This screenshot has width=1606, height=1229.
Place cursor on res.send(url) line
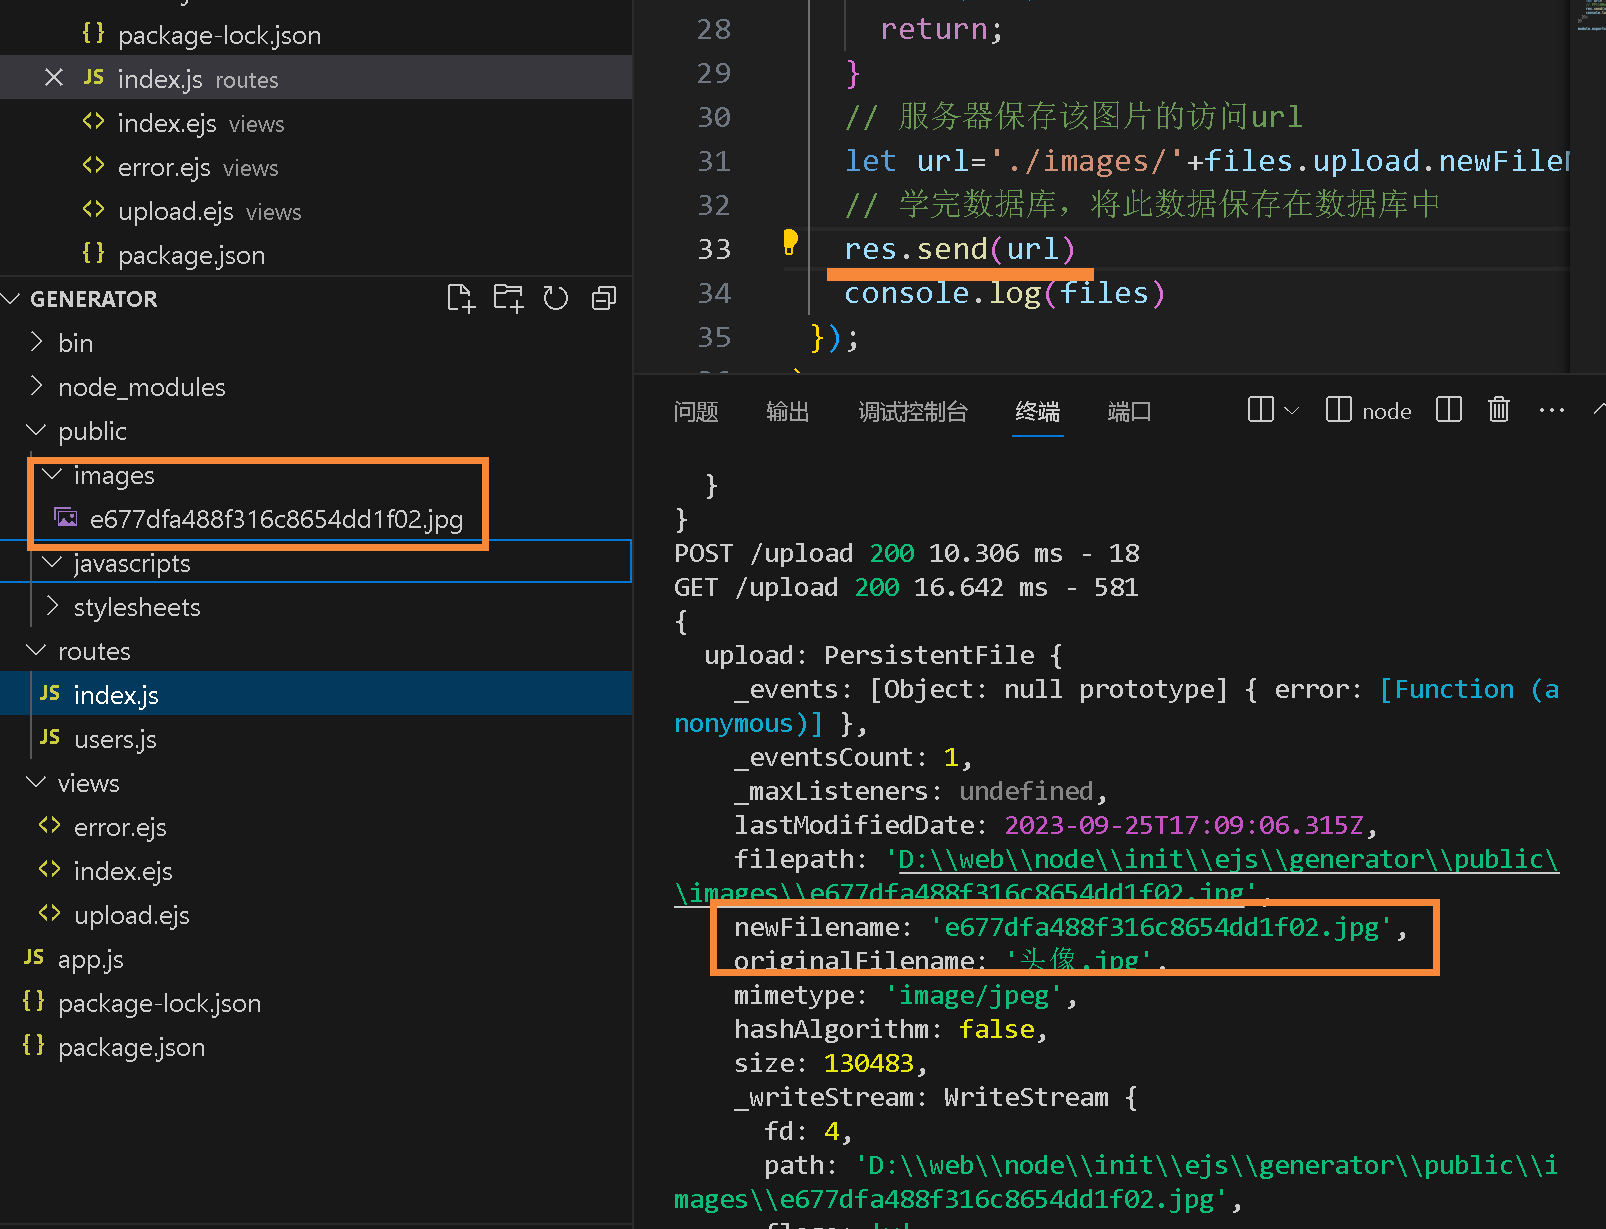959,249
